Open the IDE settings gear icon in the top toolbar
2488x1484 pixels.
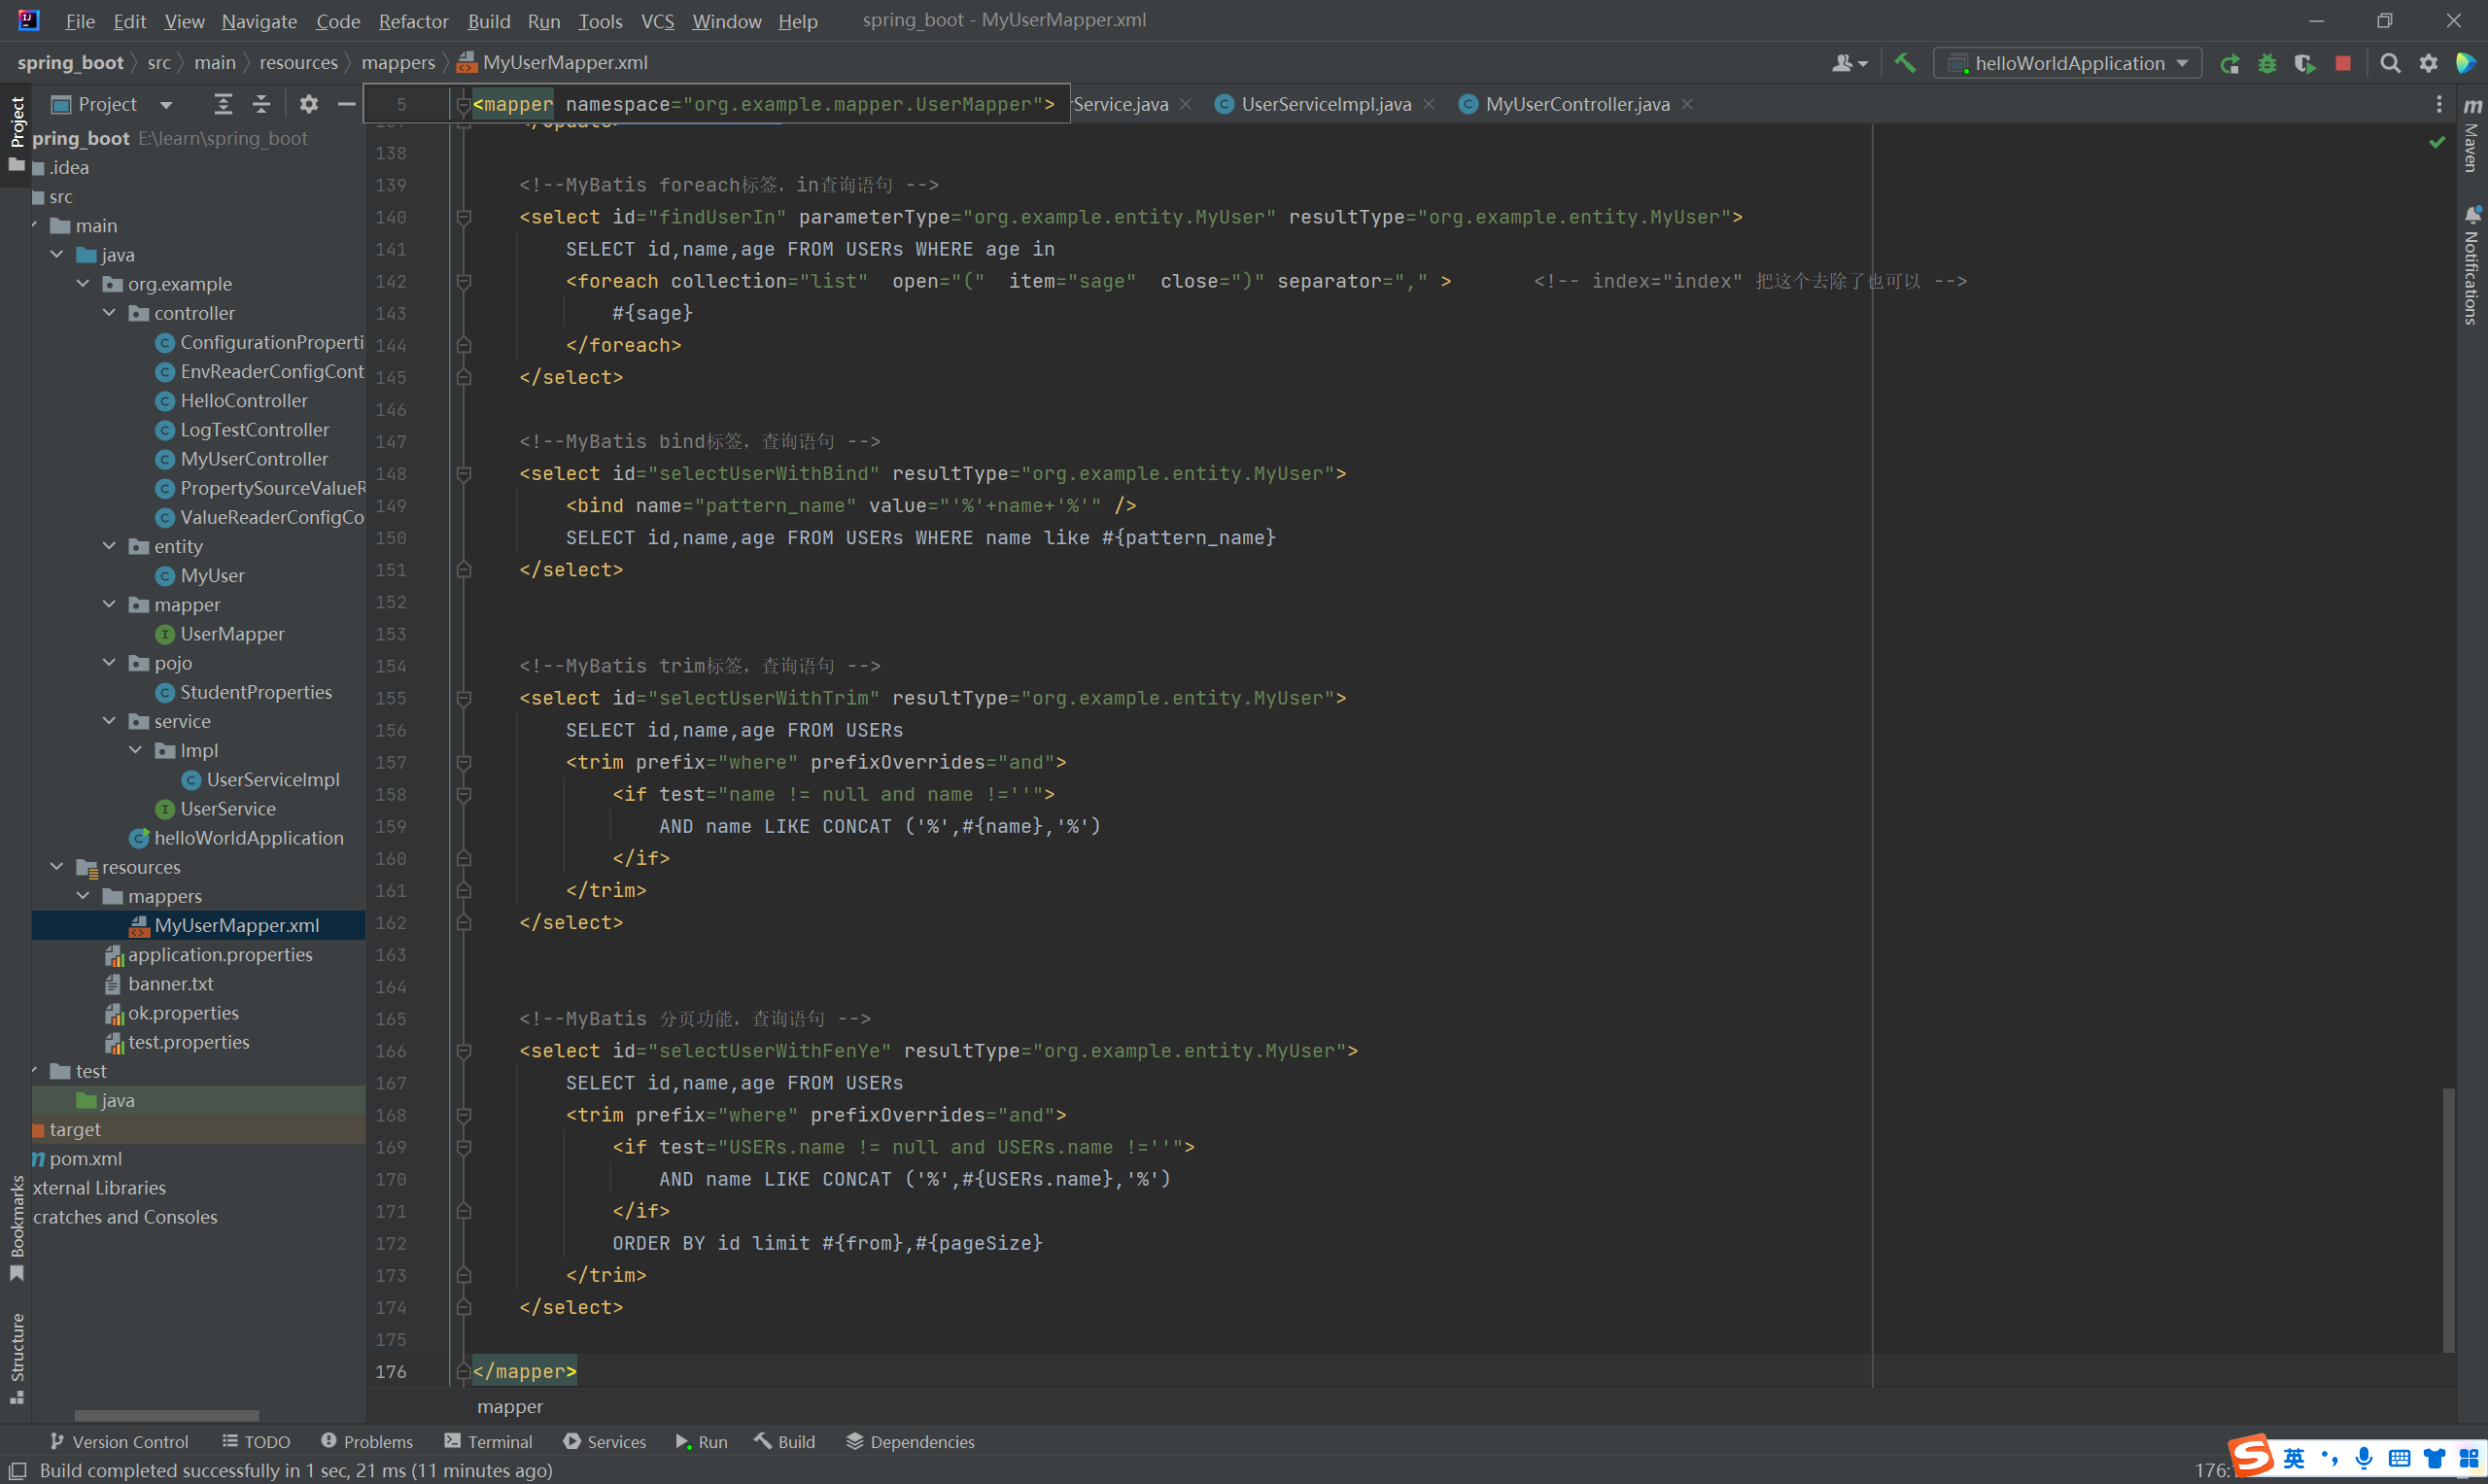point(2428,64)
